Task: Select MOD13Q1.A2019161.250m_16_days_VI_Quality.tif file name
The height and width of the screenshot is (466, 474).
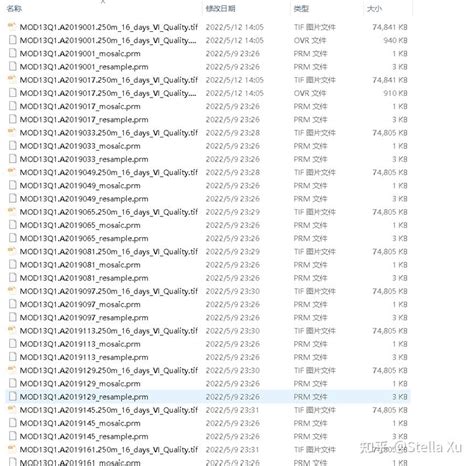Action: click(x=109, y=450)
